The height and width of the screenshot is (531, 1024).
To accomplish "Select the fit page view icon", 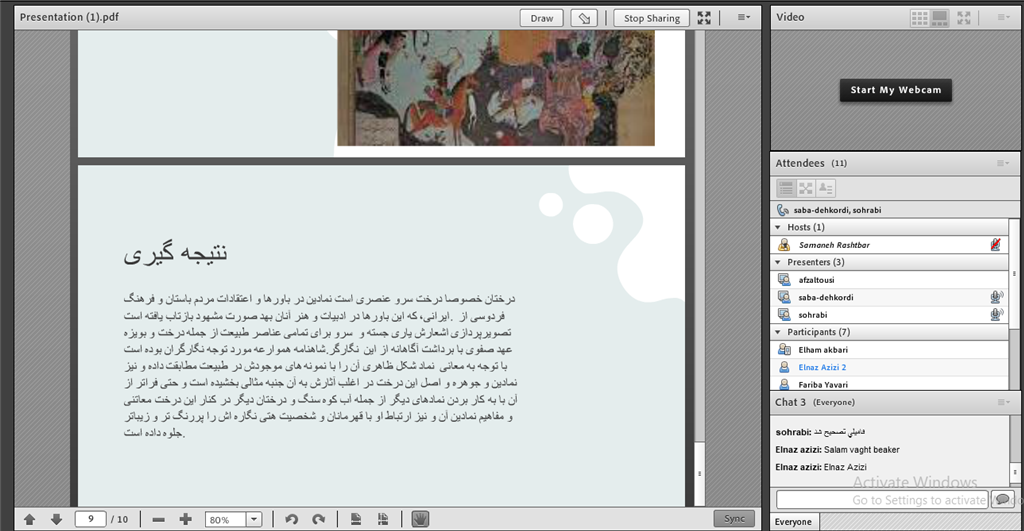I will (x=356, y=519).
